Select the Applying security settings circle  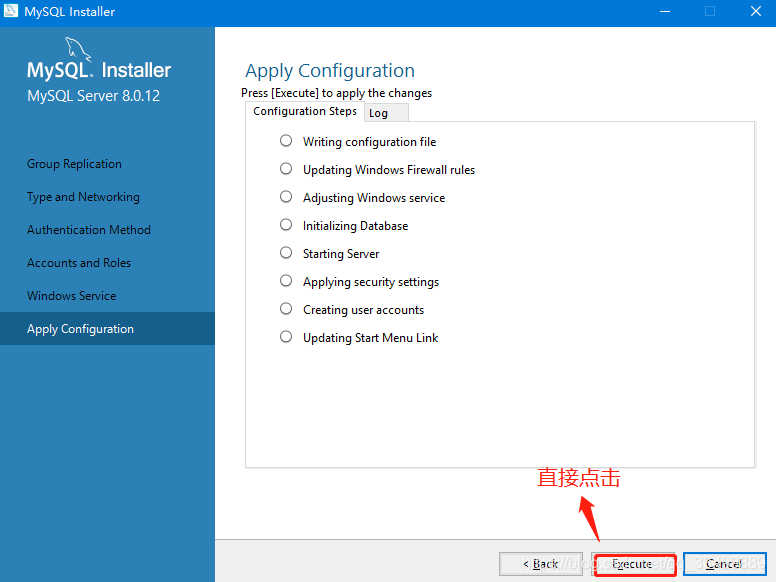pyautogui.click(x=286, y=281)
